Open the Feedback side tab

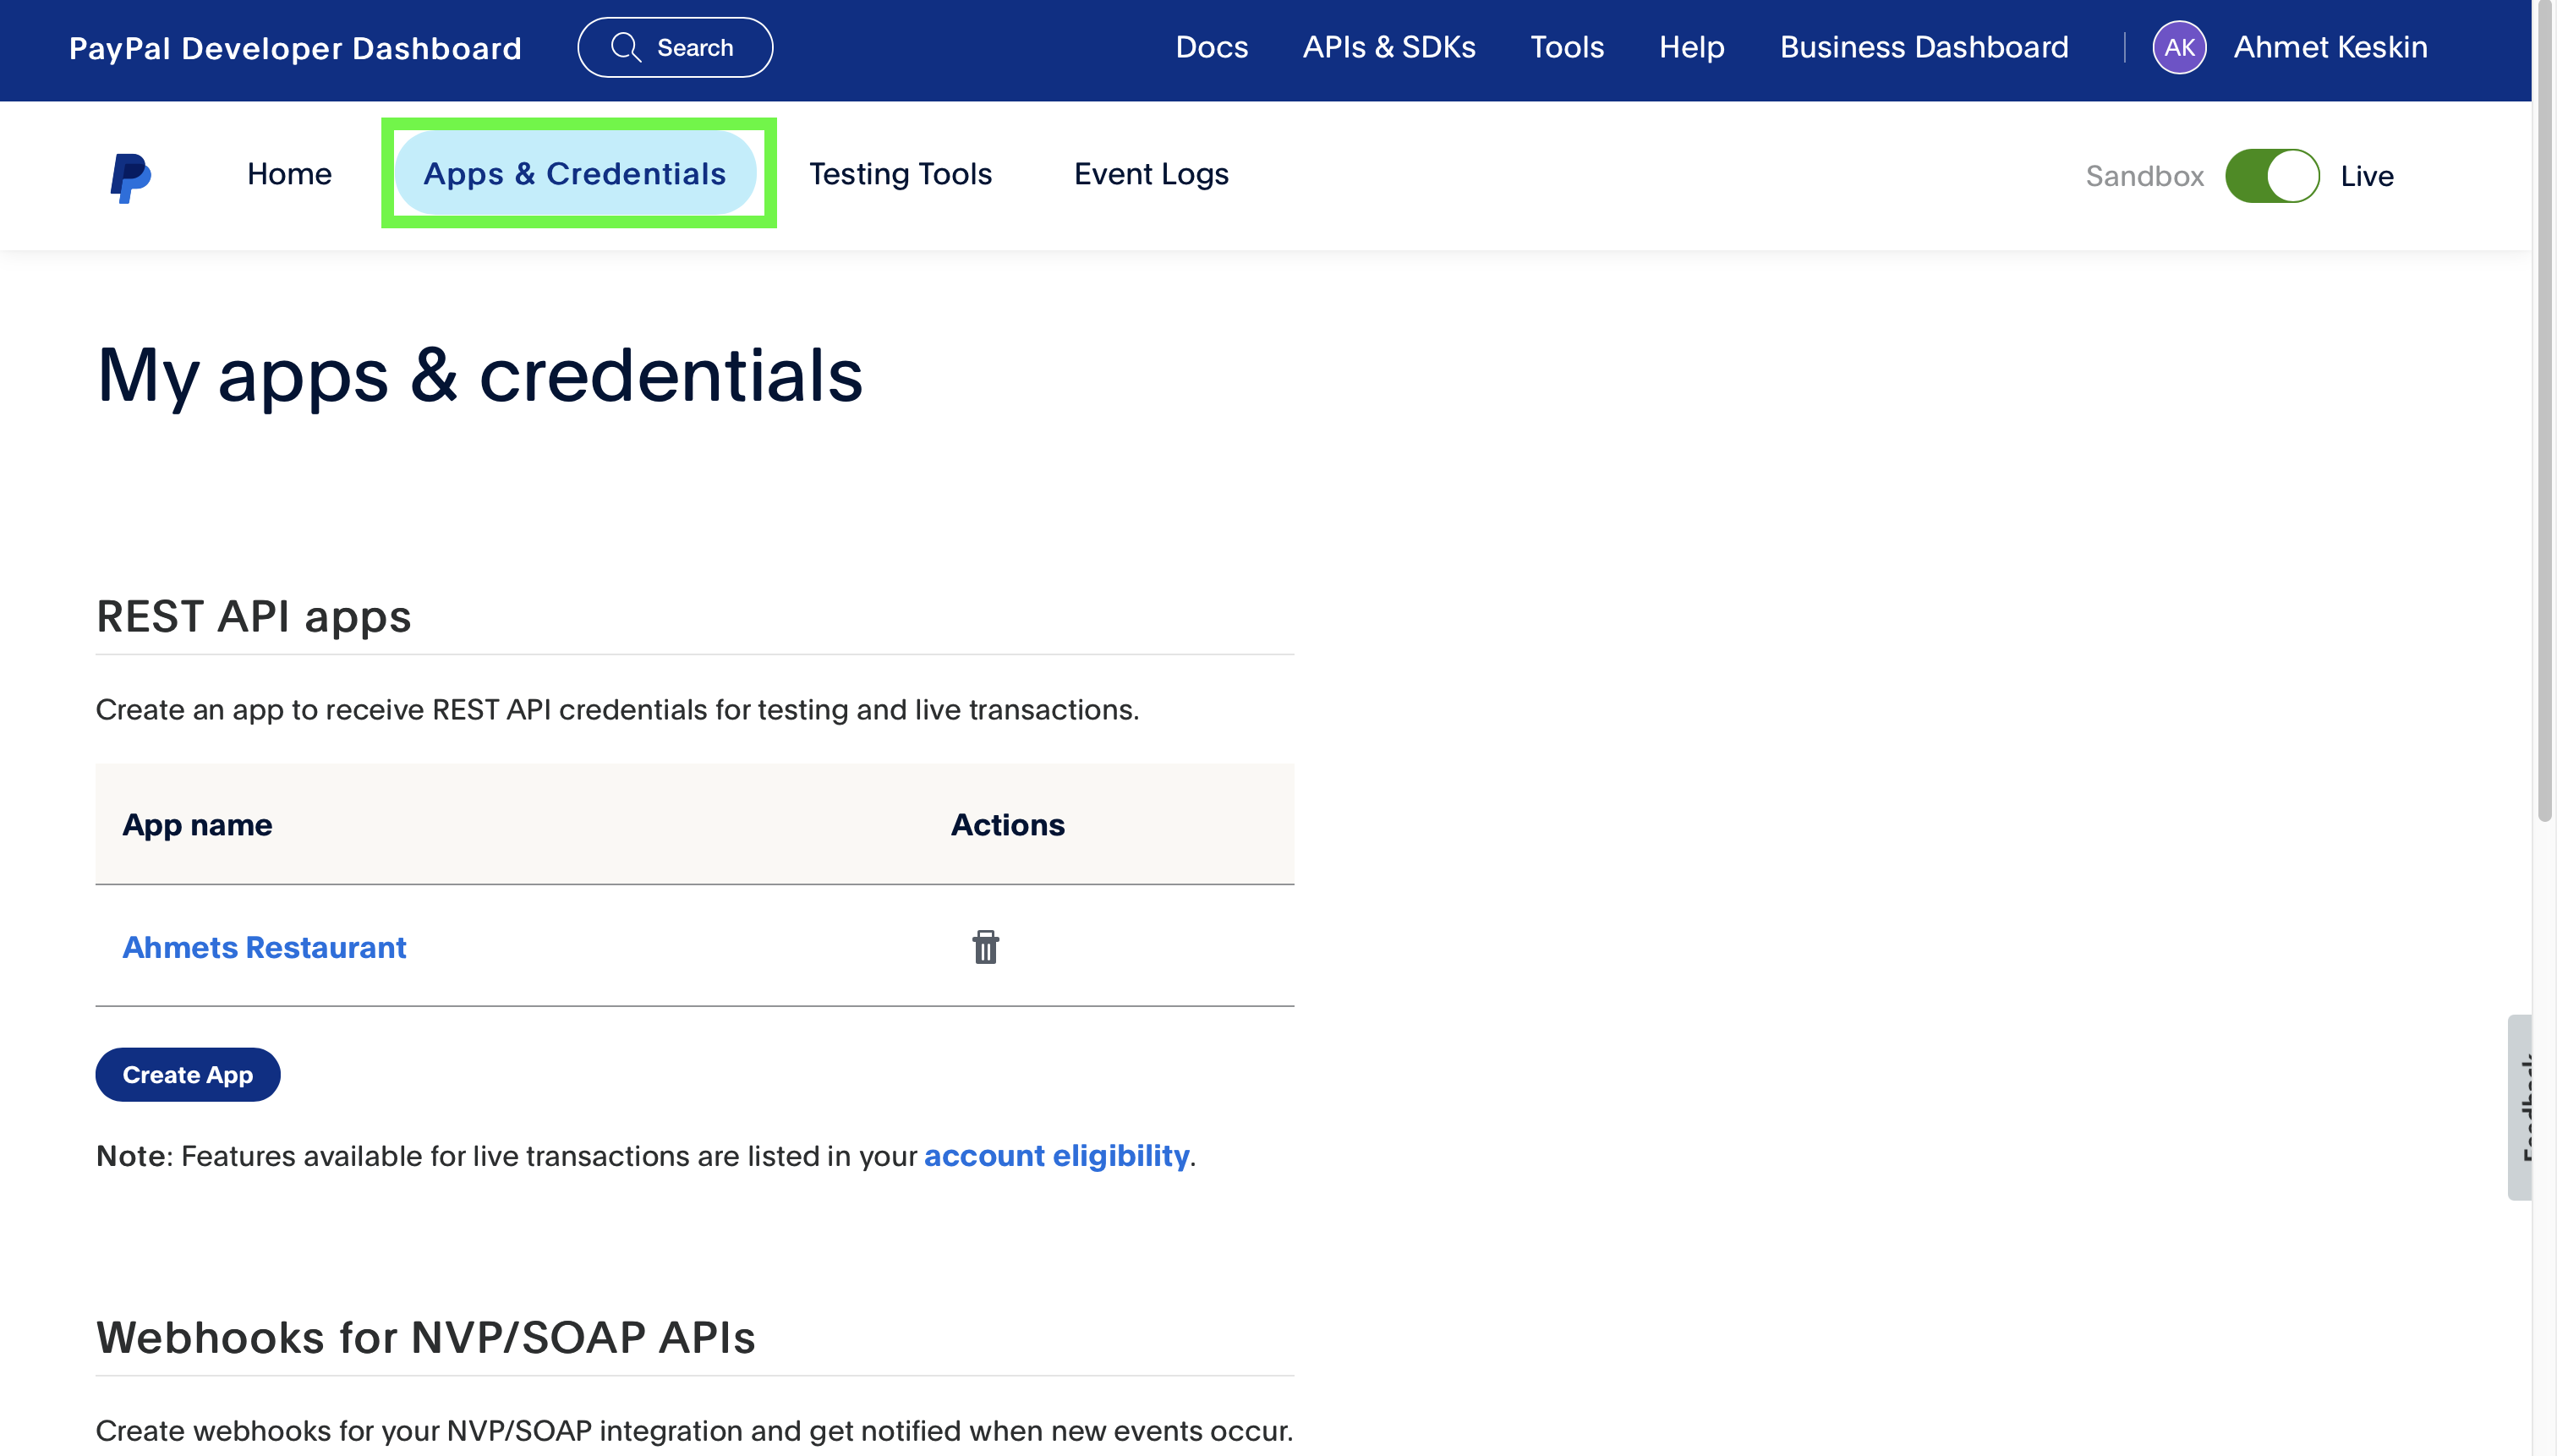pyautogui.click(x=2520, y=1107)
